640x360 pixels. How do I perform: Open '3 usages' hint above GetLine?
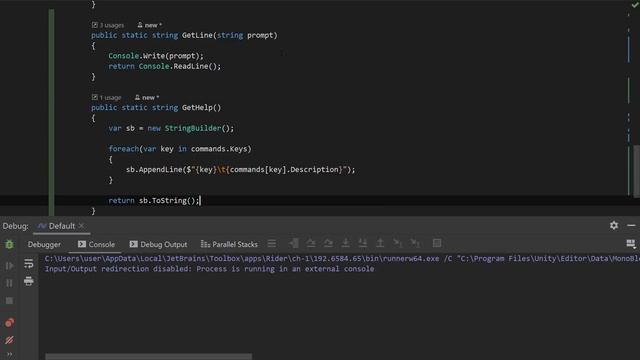(108, 25)
